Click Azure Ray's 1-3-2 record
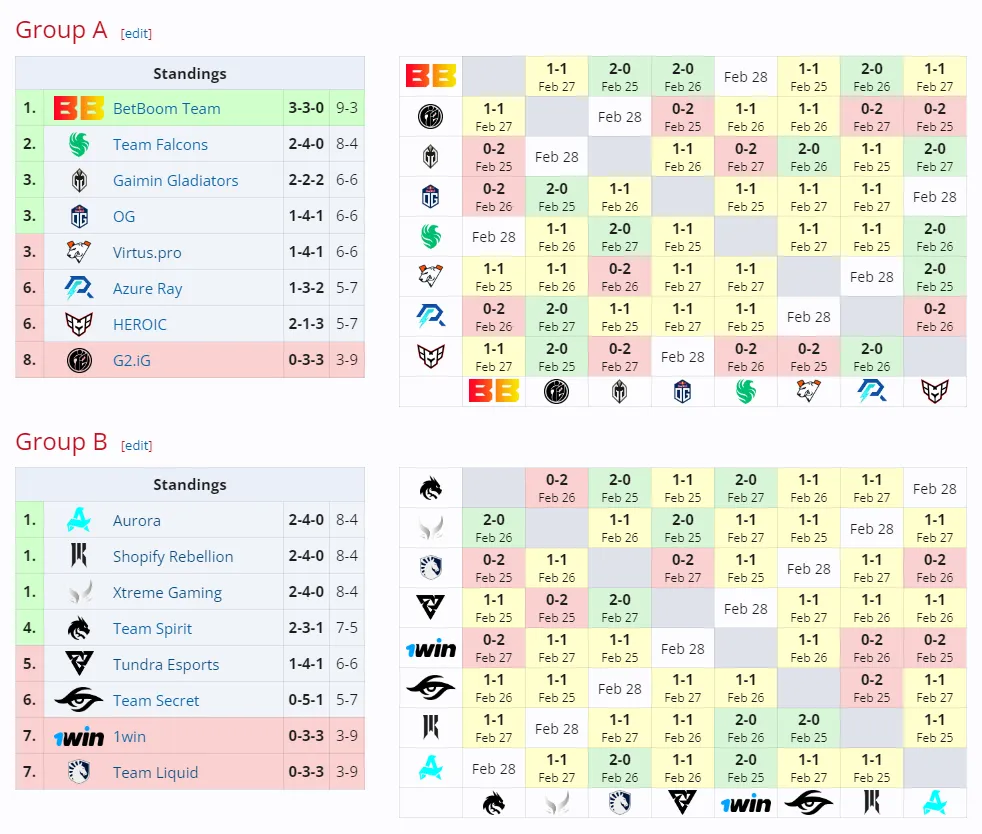The width and height of the screenshot is (982, 834). [306, 288]
